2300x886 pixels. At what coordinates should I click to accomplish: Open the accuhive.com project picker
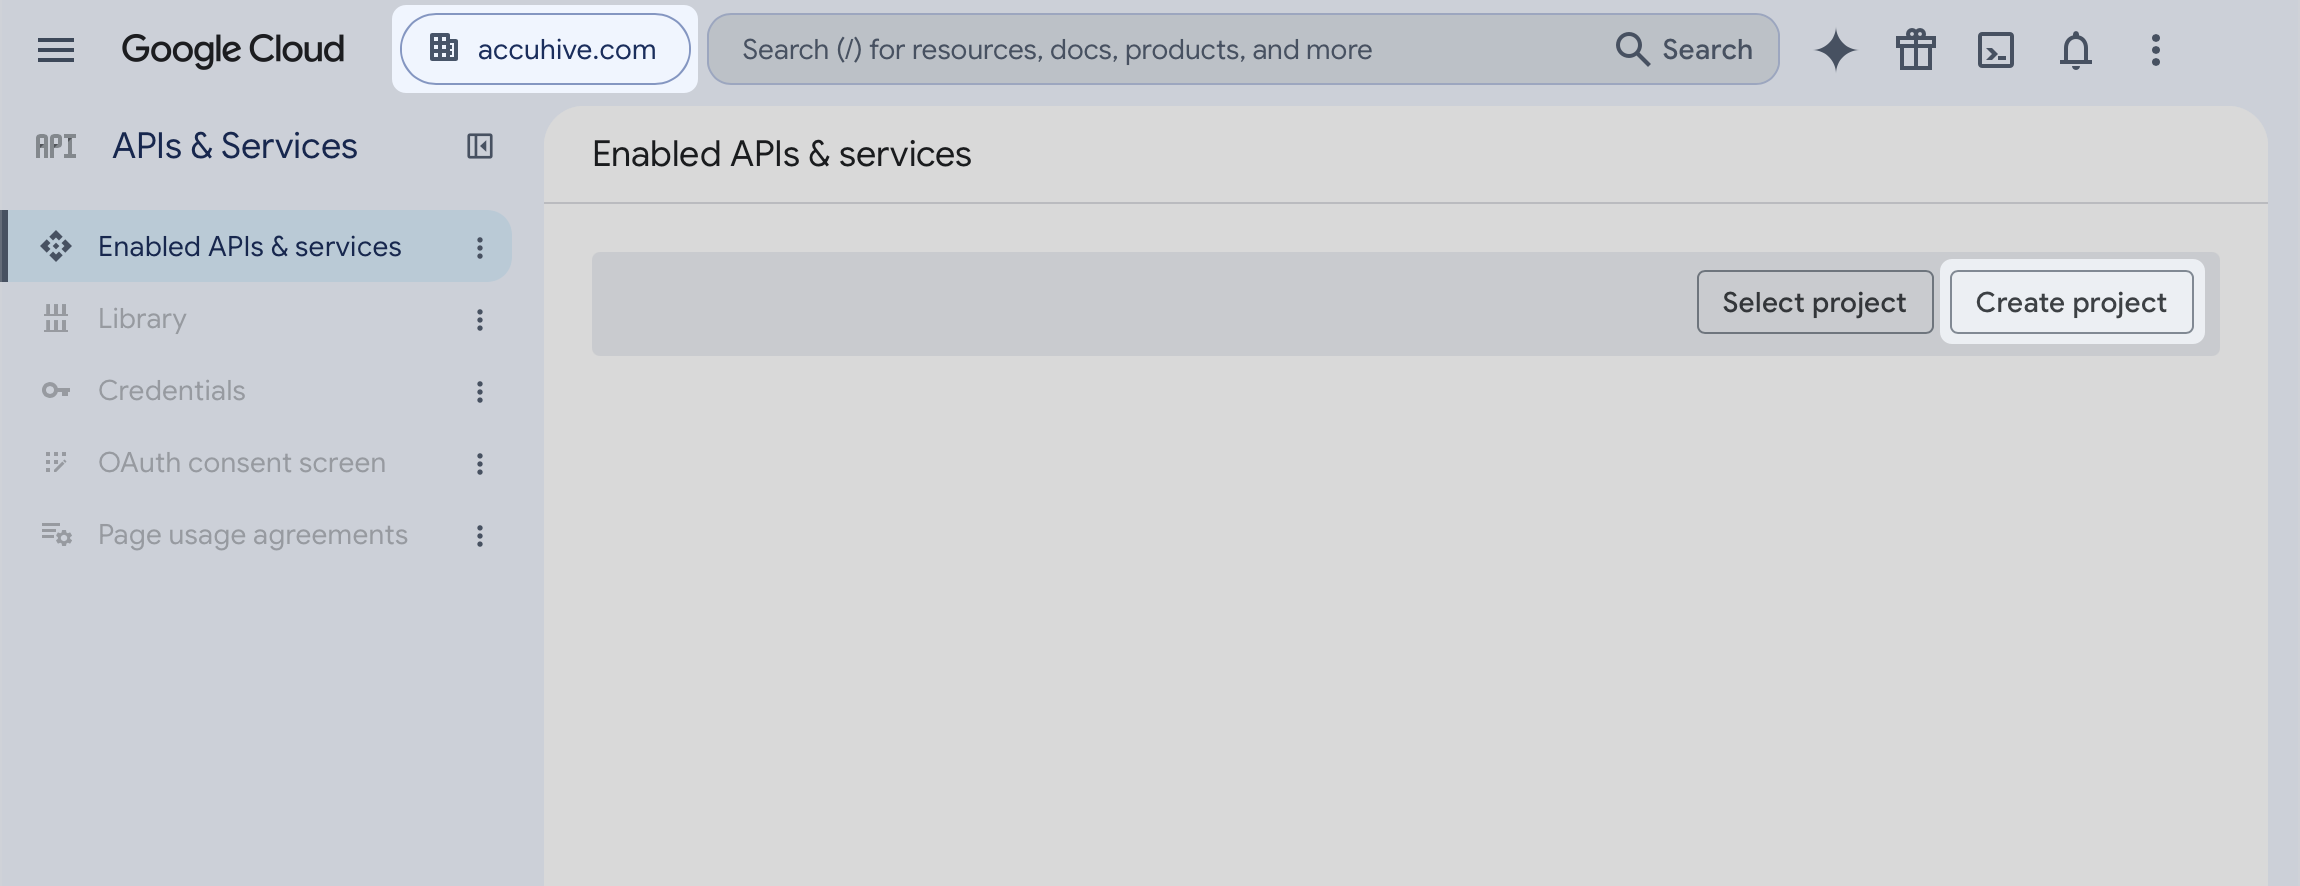click(x=545, y=49)
